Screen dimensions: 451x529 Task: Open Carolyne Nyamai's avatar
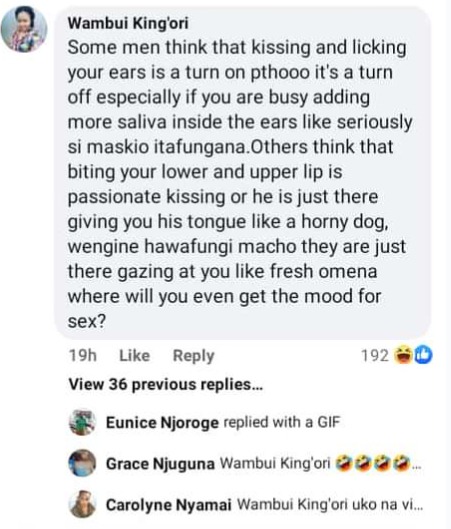point(82,504)
